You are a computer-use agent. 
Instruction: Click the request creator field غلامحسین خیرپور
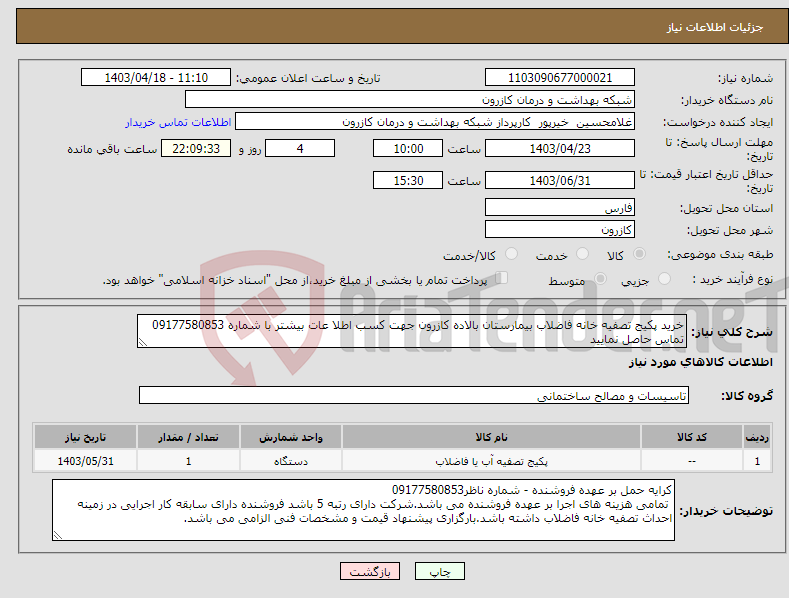(x=435, y=122)
